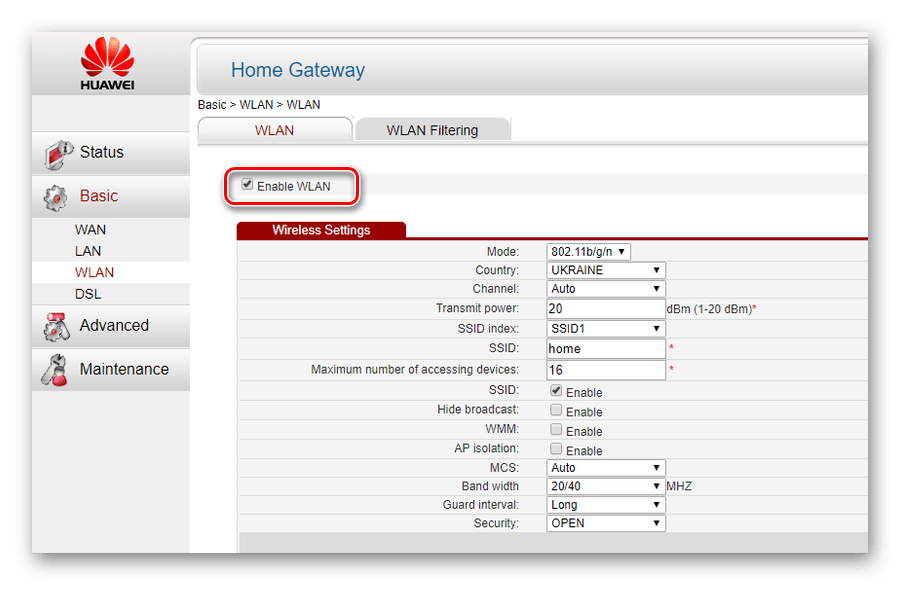
Task: Enable the WMM checkbox
Action: coord(556,429)
